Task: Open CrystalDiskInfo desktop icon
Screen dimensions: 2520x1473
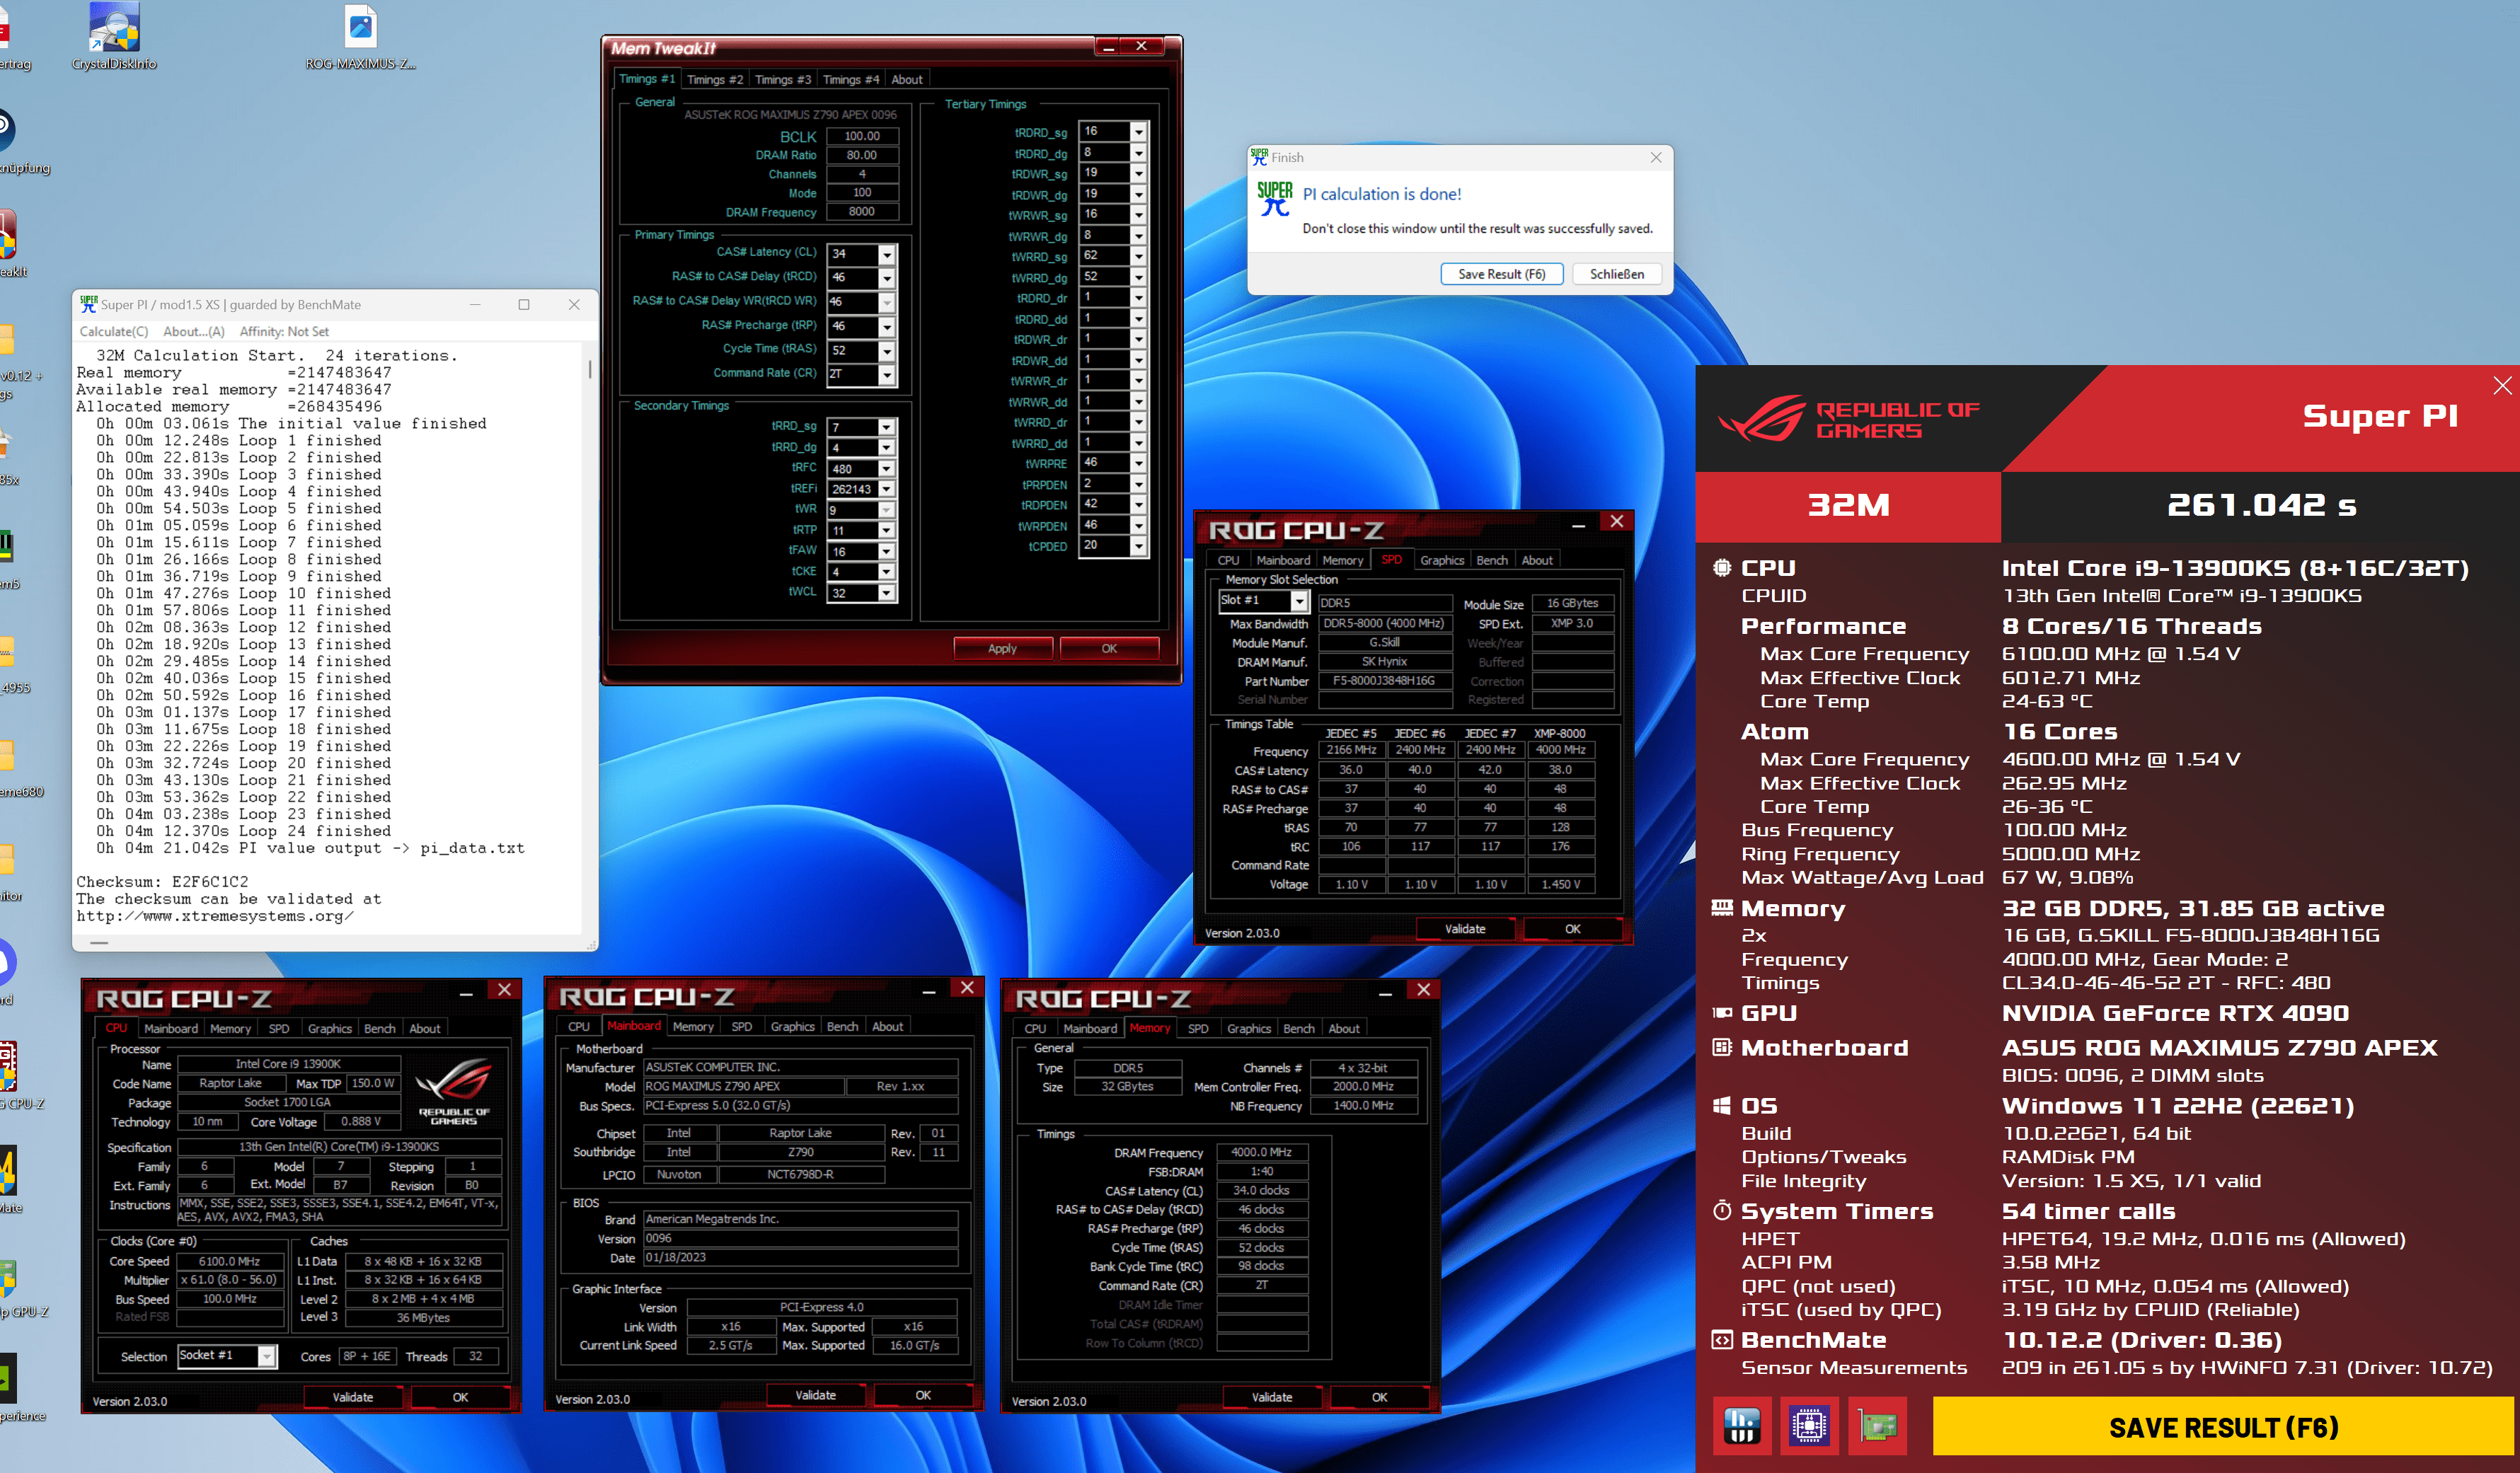Action: coord(114,36)
